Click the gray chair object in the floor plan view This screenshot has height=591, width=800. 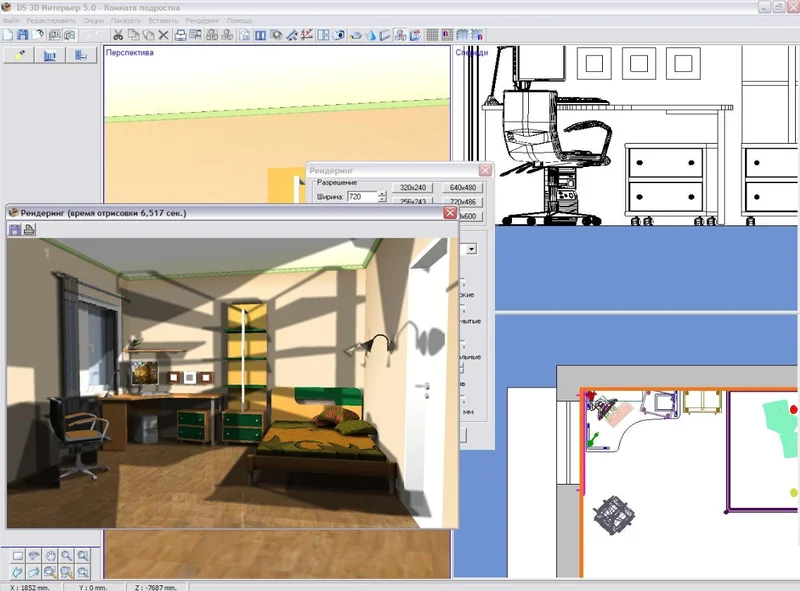(x=614, y=514)
